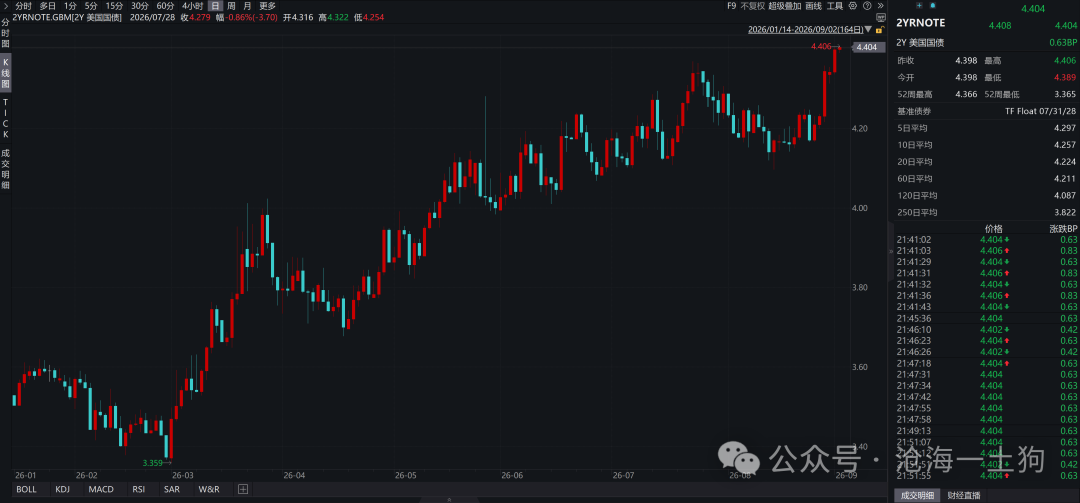This screenshot has width=1080, height=503.
Task: Click the 涨跌BP column header
Action: (x=1063, y=229)
